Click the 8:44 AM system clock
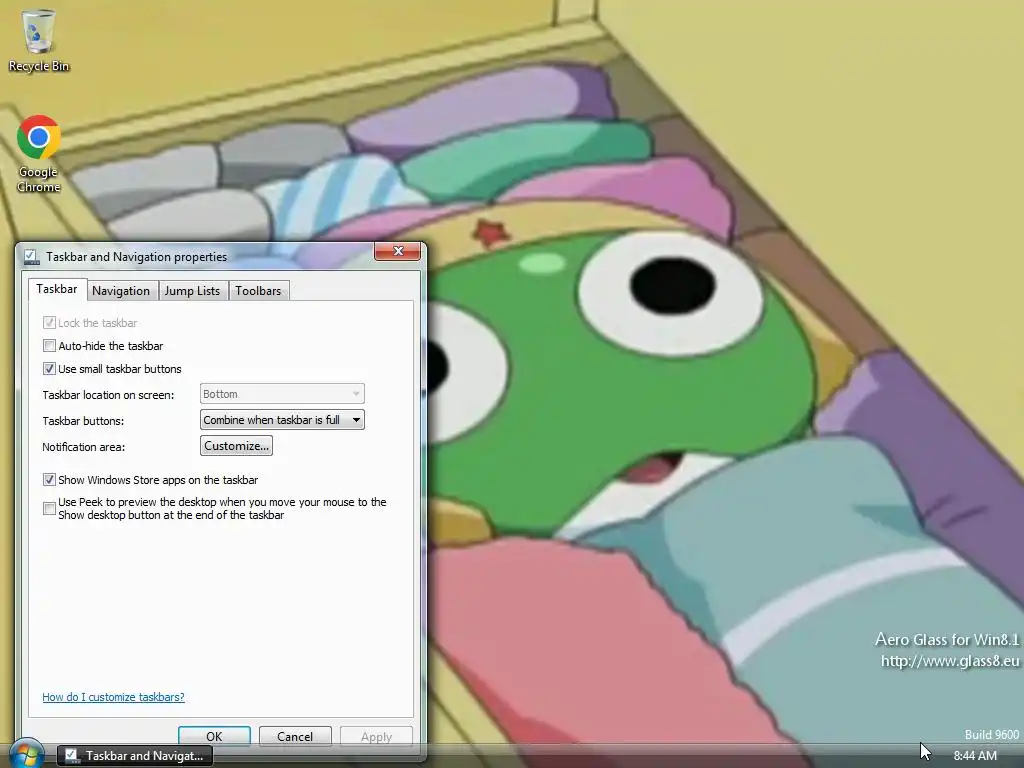Image resolution: width=1024 pixels, height=768 pixels. 975,756
